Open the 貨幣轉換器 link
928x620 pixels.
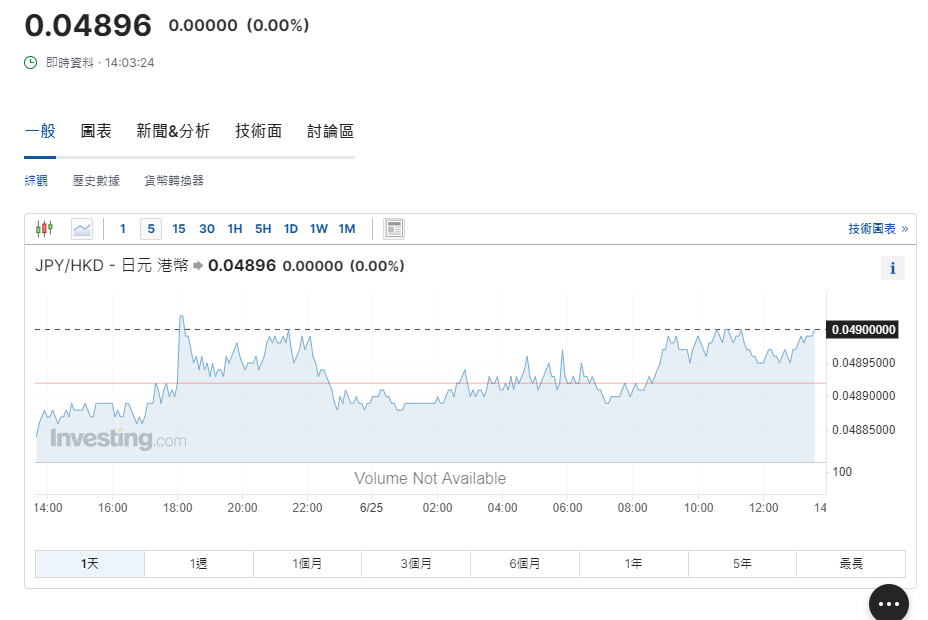pyautogui.click(x=174, y=181)
